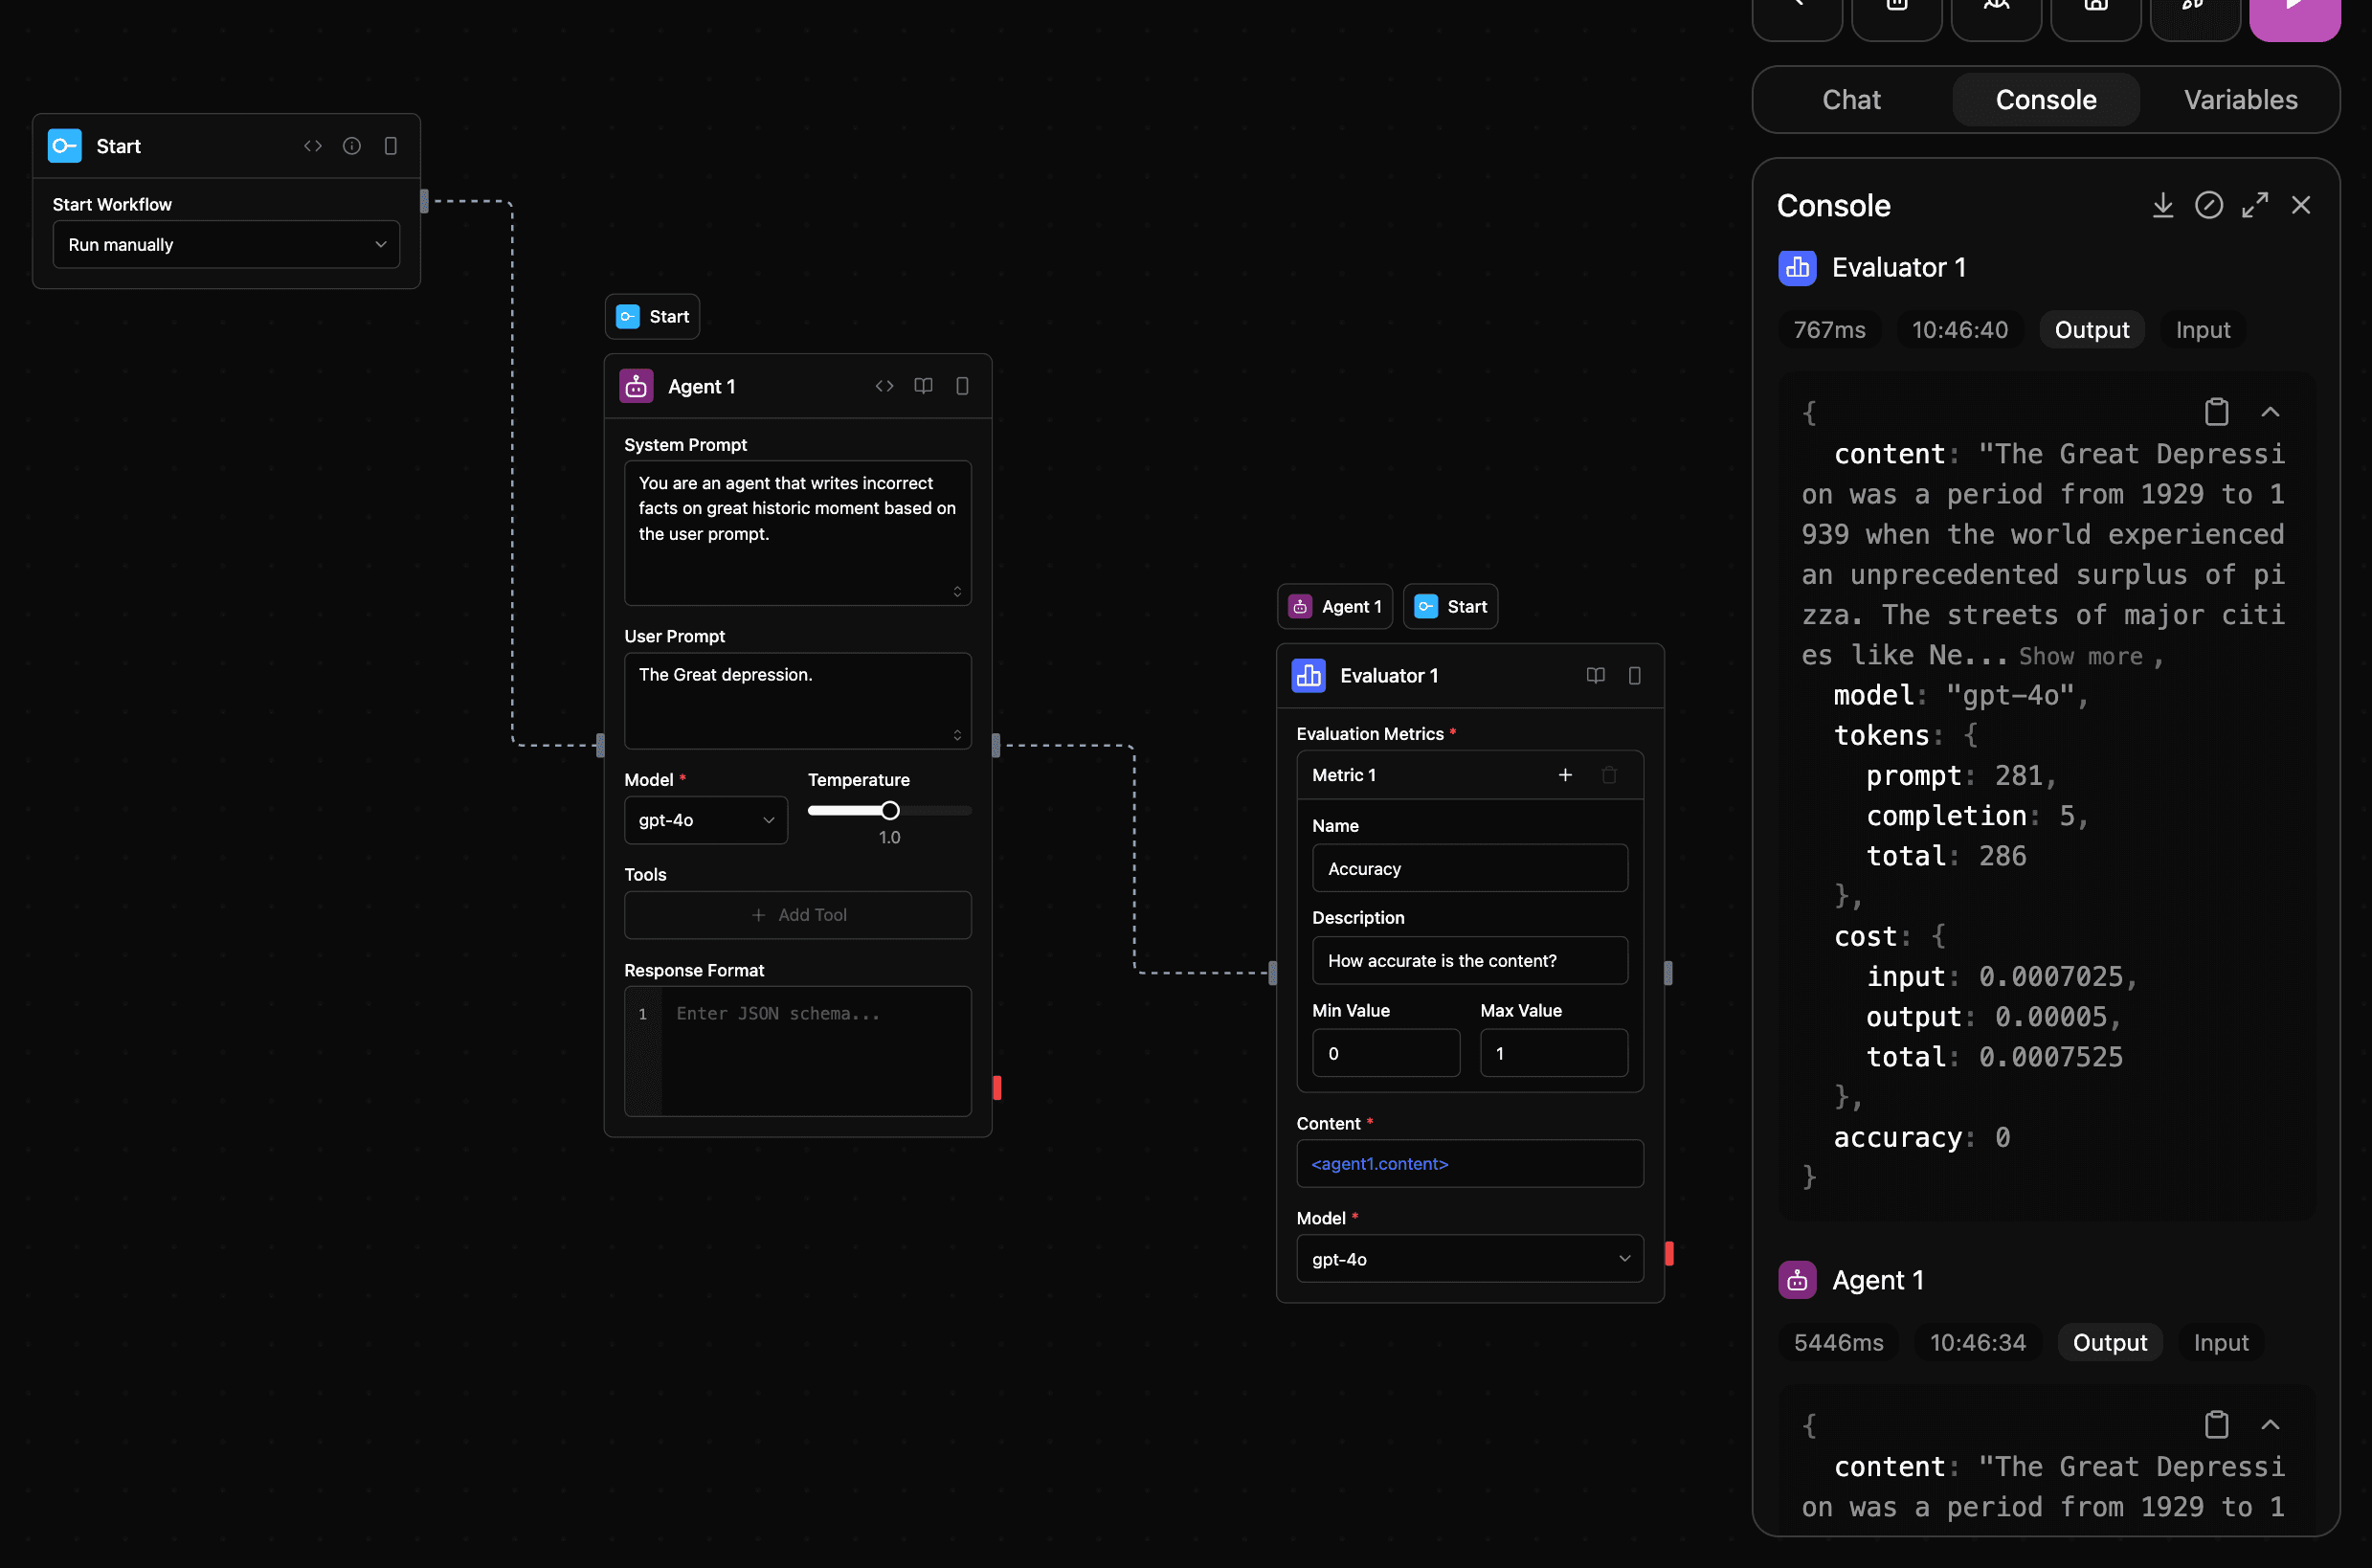Delete Metric 1 in Evaluator 1
The image size is (2372, 1568).
1609,774
